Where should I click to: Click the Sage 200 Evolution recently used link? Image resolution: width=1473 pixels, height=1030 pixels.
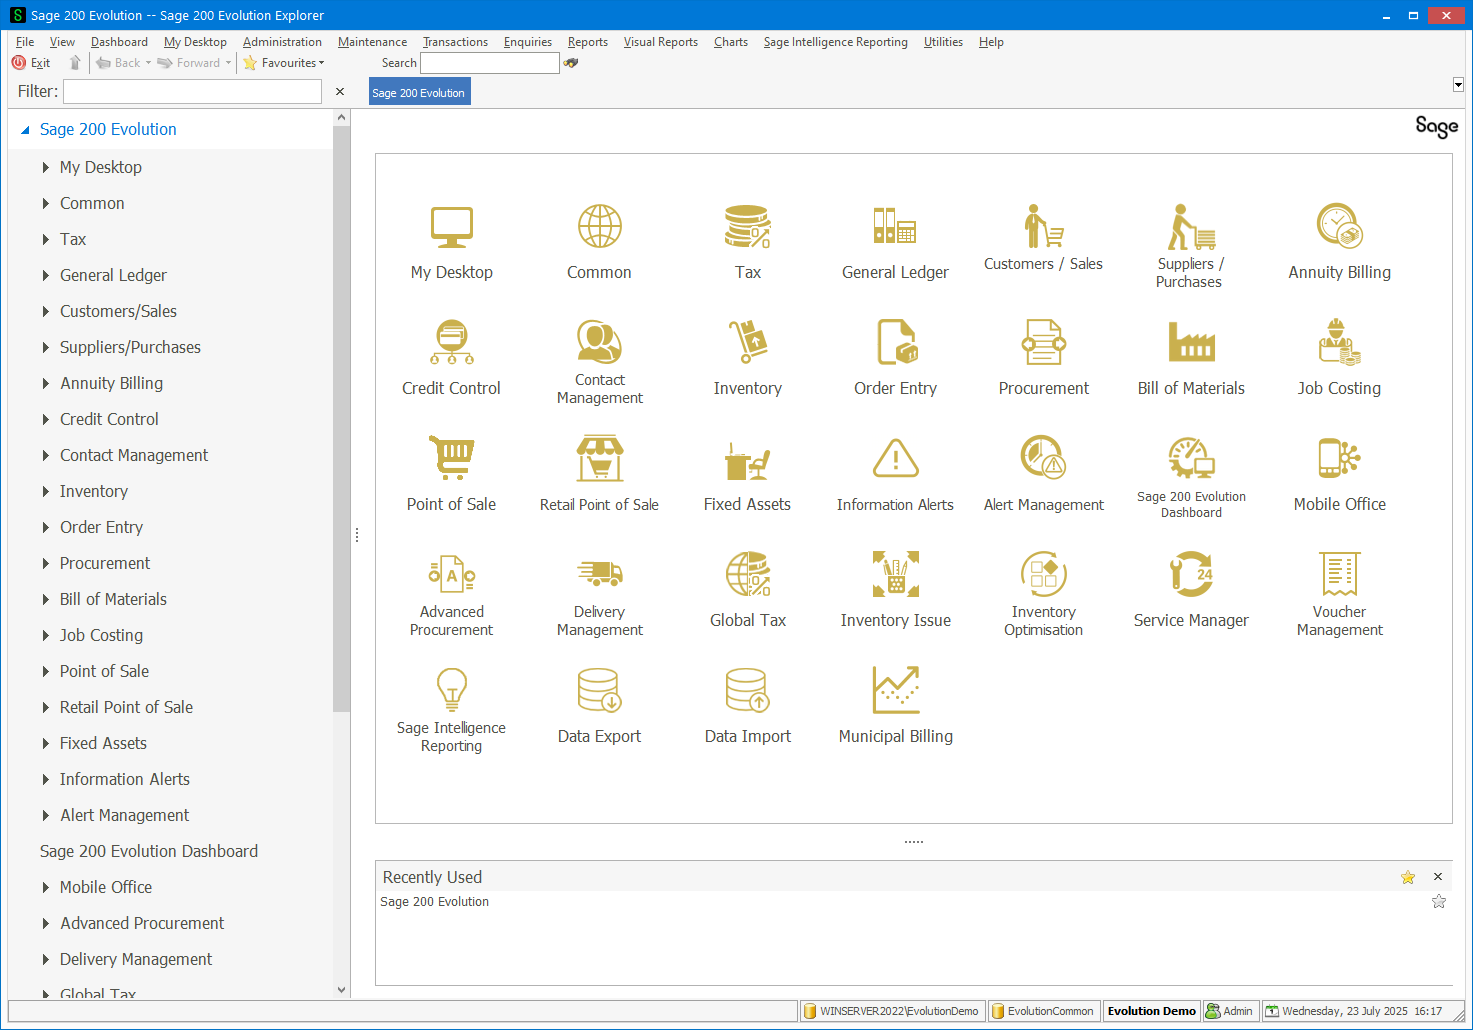click(434, 902)
